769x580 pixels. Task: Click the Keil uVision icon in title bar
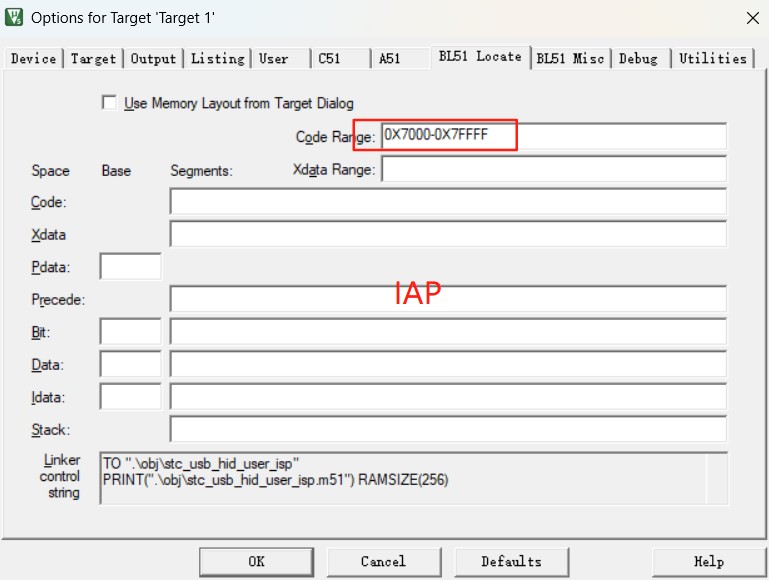point(14,17)
